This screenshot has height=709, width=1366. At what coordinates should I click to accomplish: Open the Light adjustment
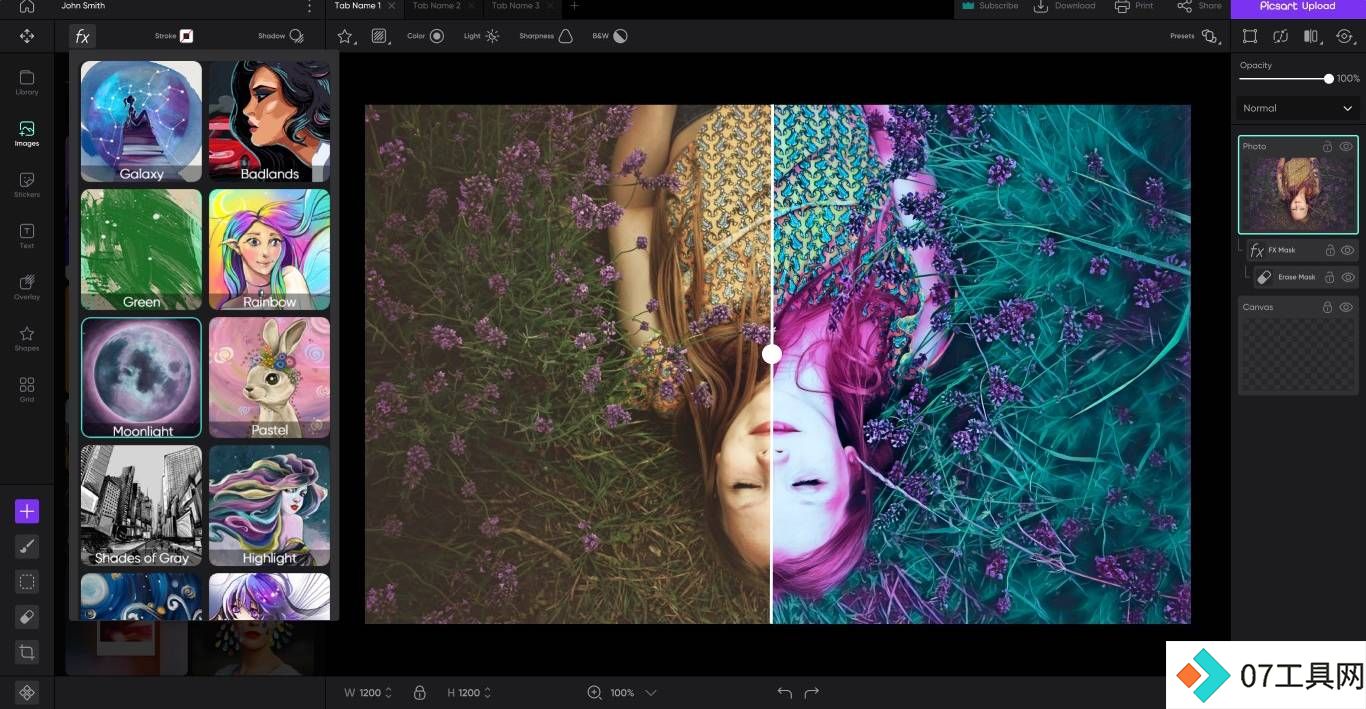tap(481, 36)
